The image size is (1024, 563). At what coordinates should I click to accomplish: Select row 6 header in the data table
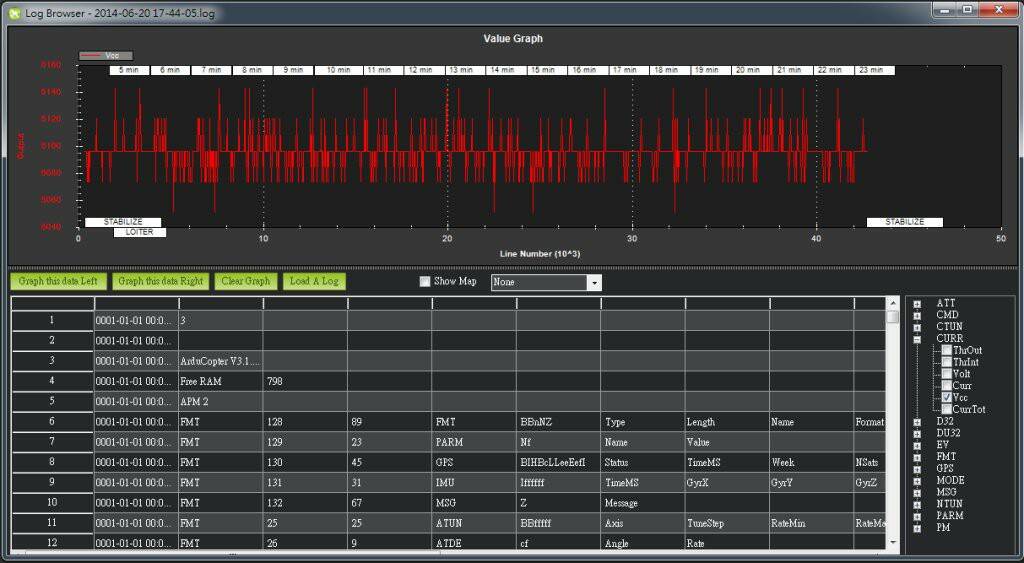[x=52, y=423]
